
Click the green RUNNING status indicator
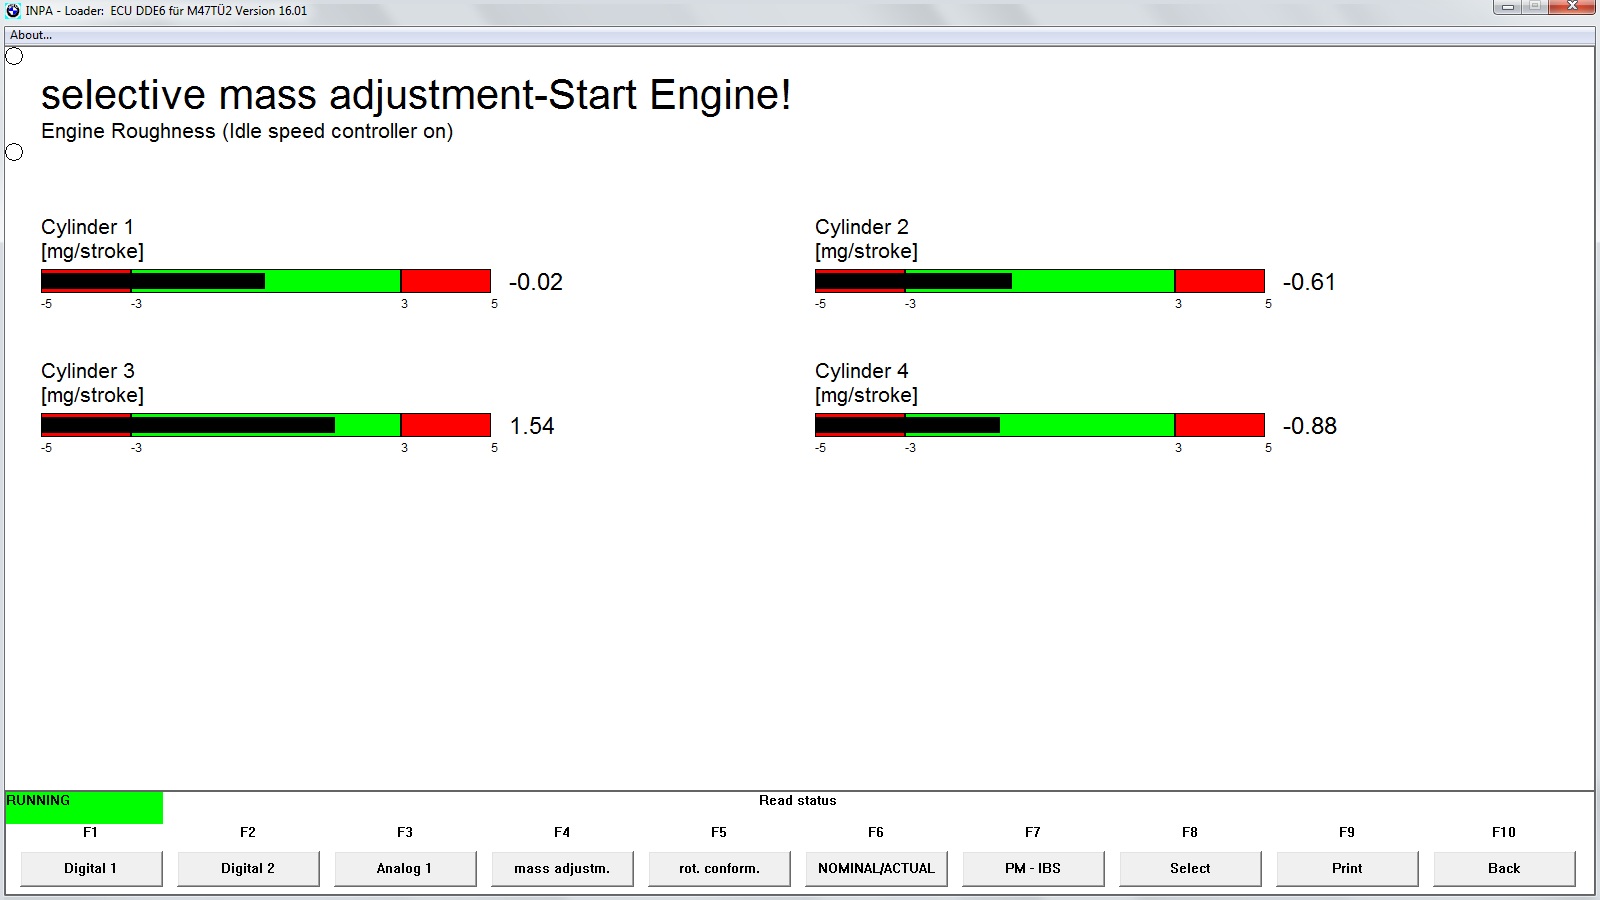point(84,807)
